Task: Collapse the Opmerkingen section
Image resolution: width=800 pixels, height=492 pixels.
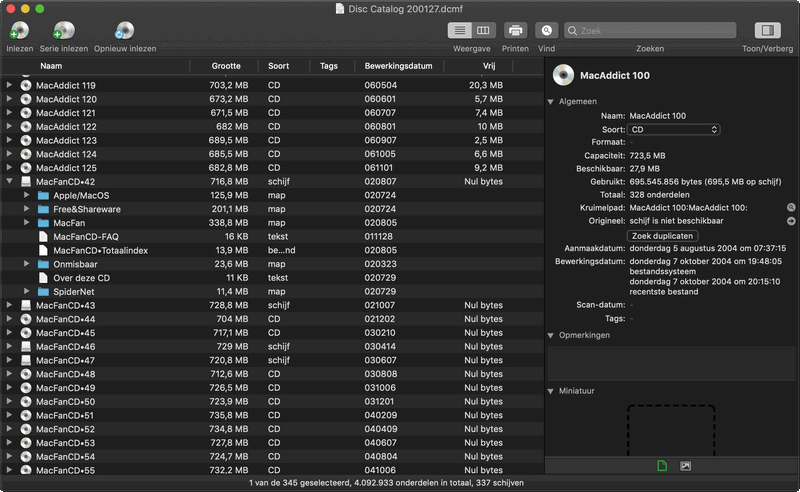Action: [551, 335]
